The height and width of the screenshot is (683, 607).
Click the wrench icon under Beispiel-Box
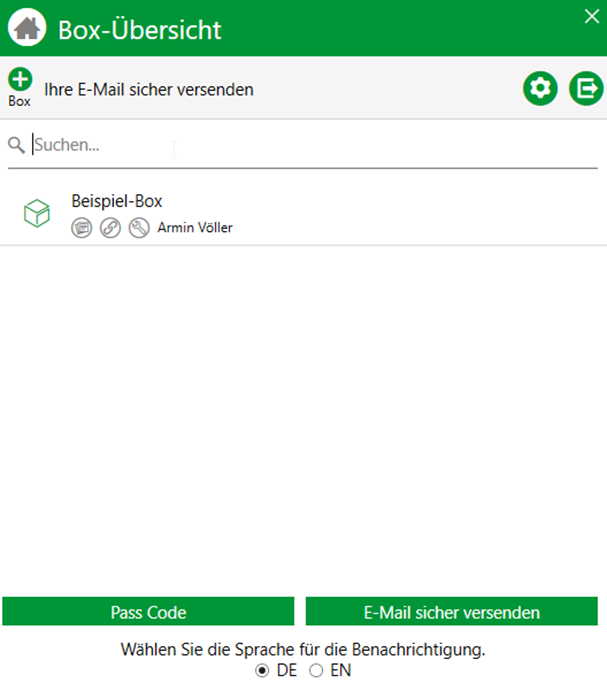tap(139, 227)
